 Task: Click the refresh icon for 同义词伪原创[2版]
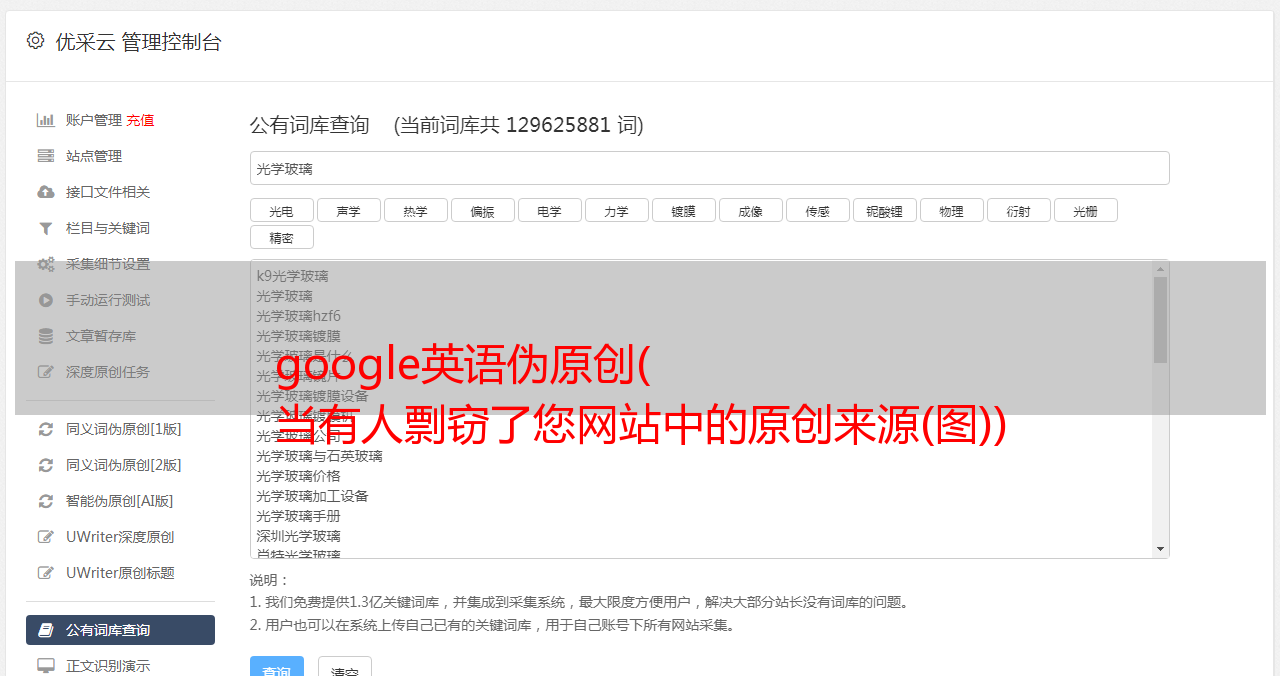click(x=46, y=465)
